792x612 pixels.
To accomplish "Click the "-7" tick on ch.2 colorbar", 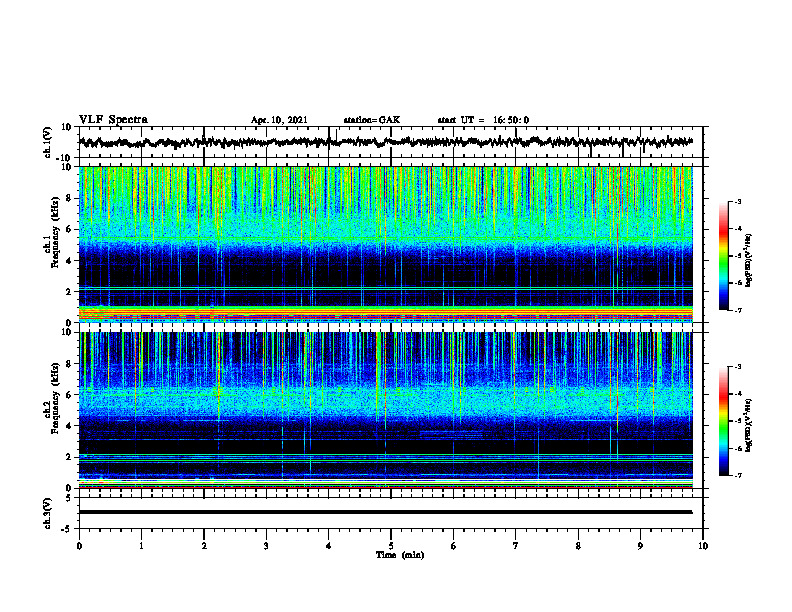I will (738, 476).
